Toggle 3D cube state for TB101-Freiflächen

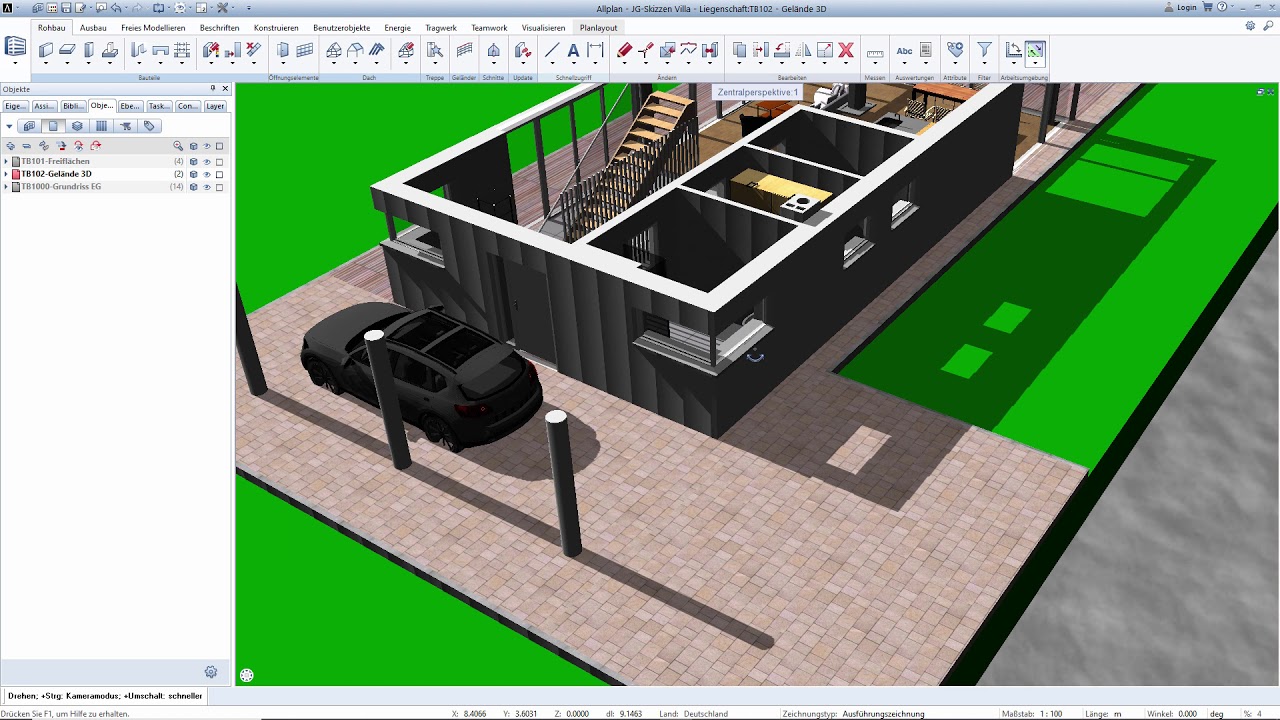194,161
